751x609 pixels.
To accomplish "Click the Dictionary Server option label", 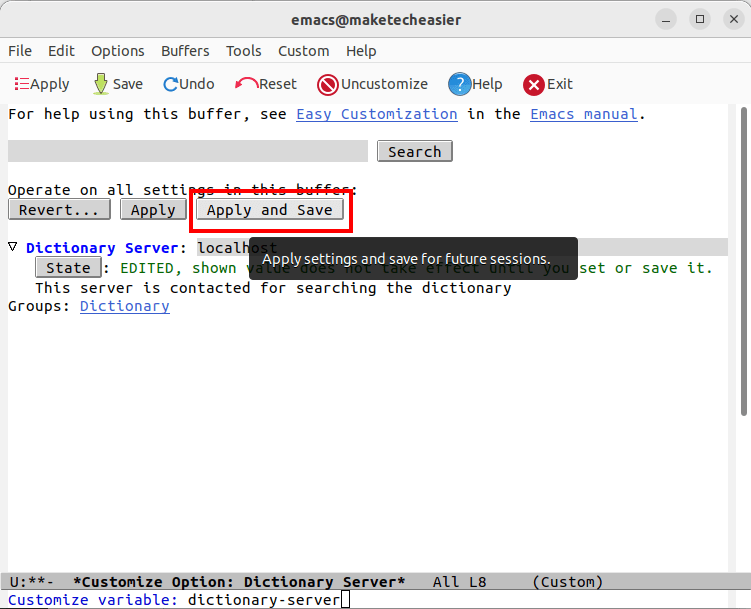I will coord(102,248).
